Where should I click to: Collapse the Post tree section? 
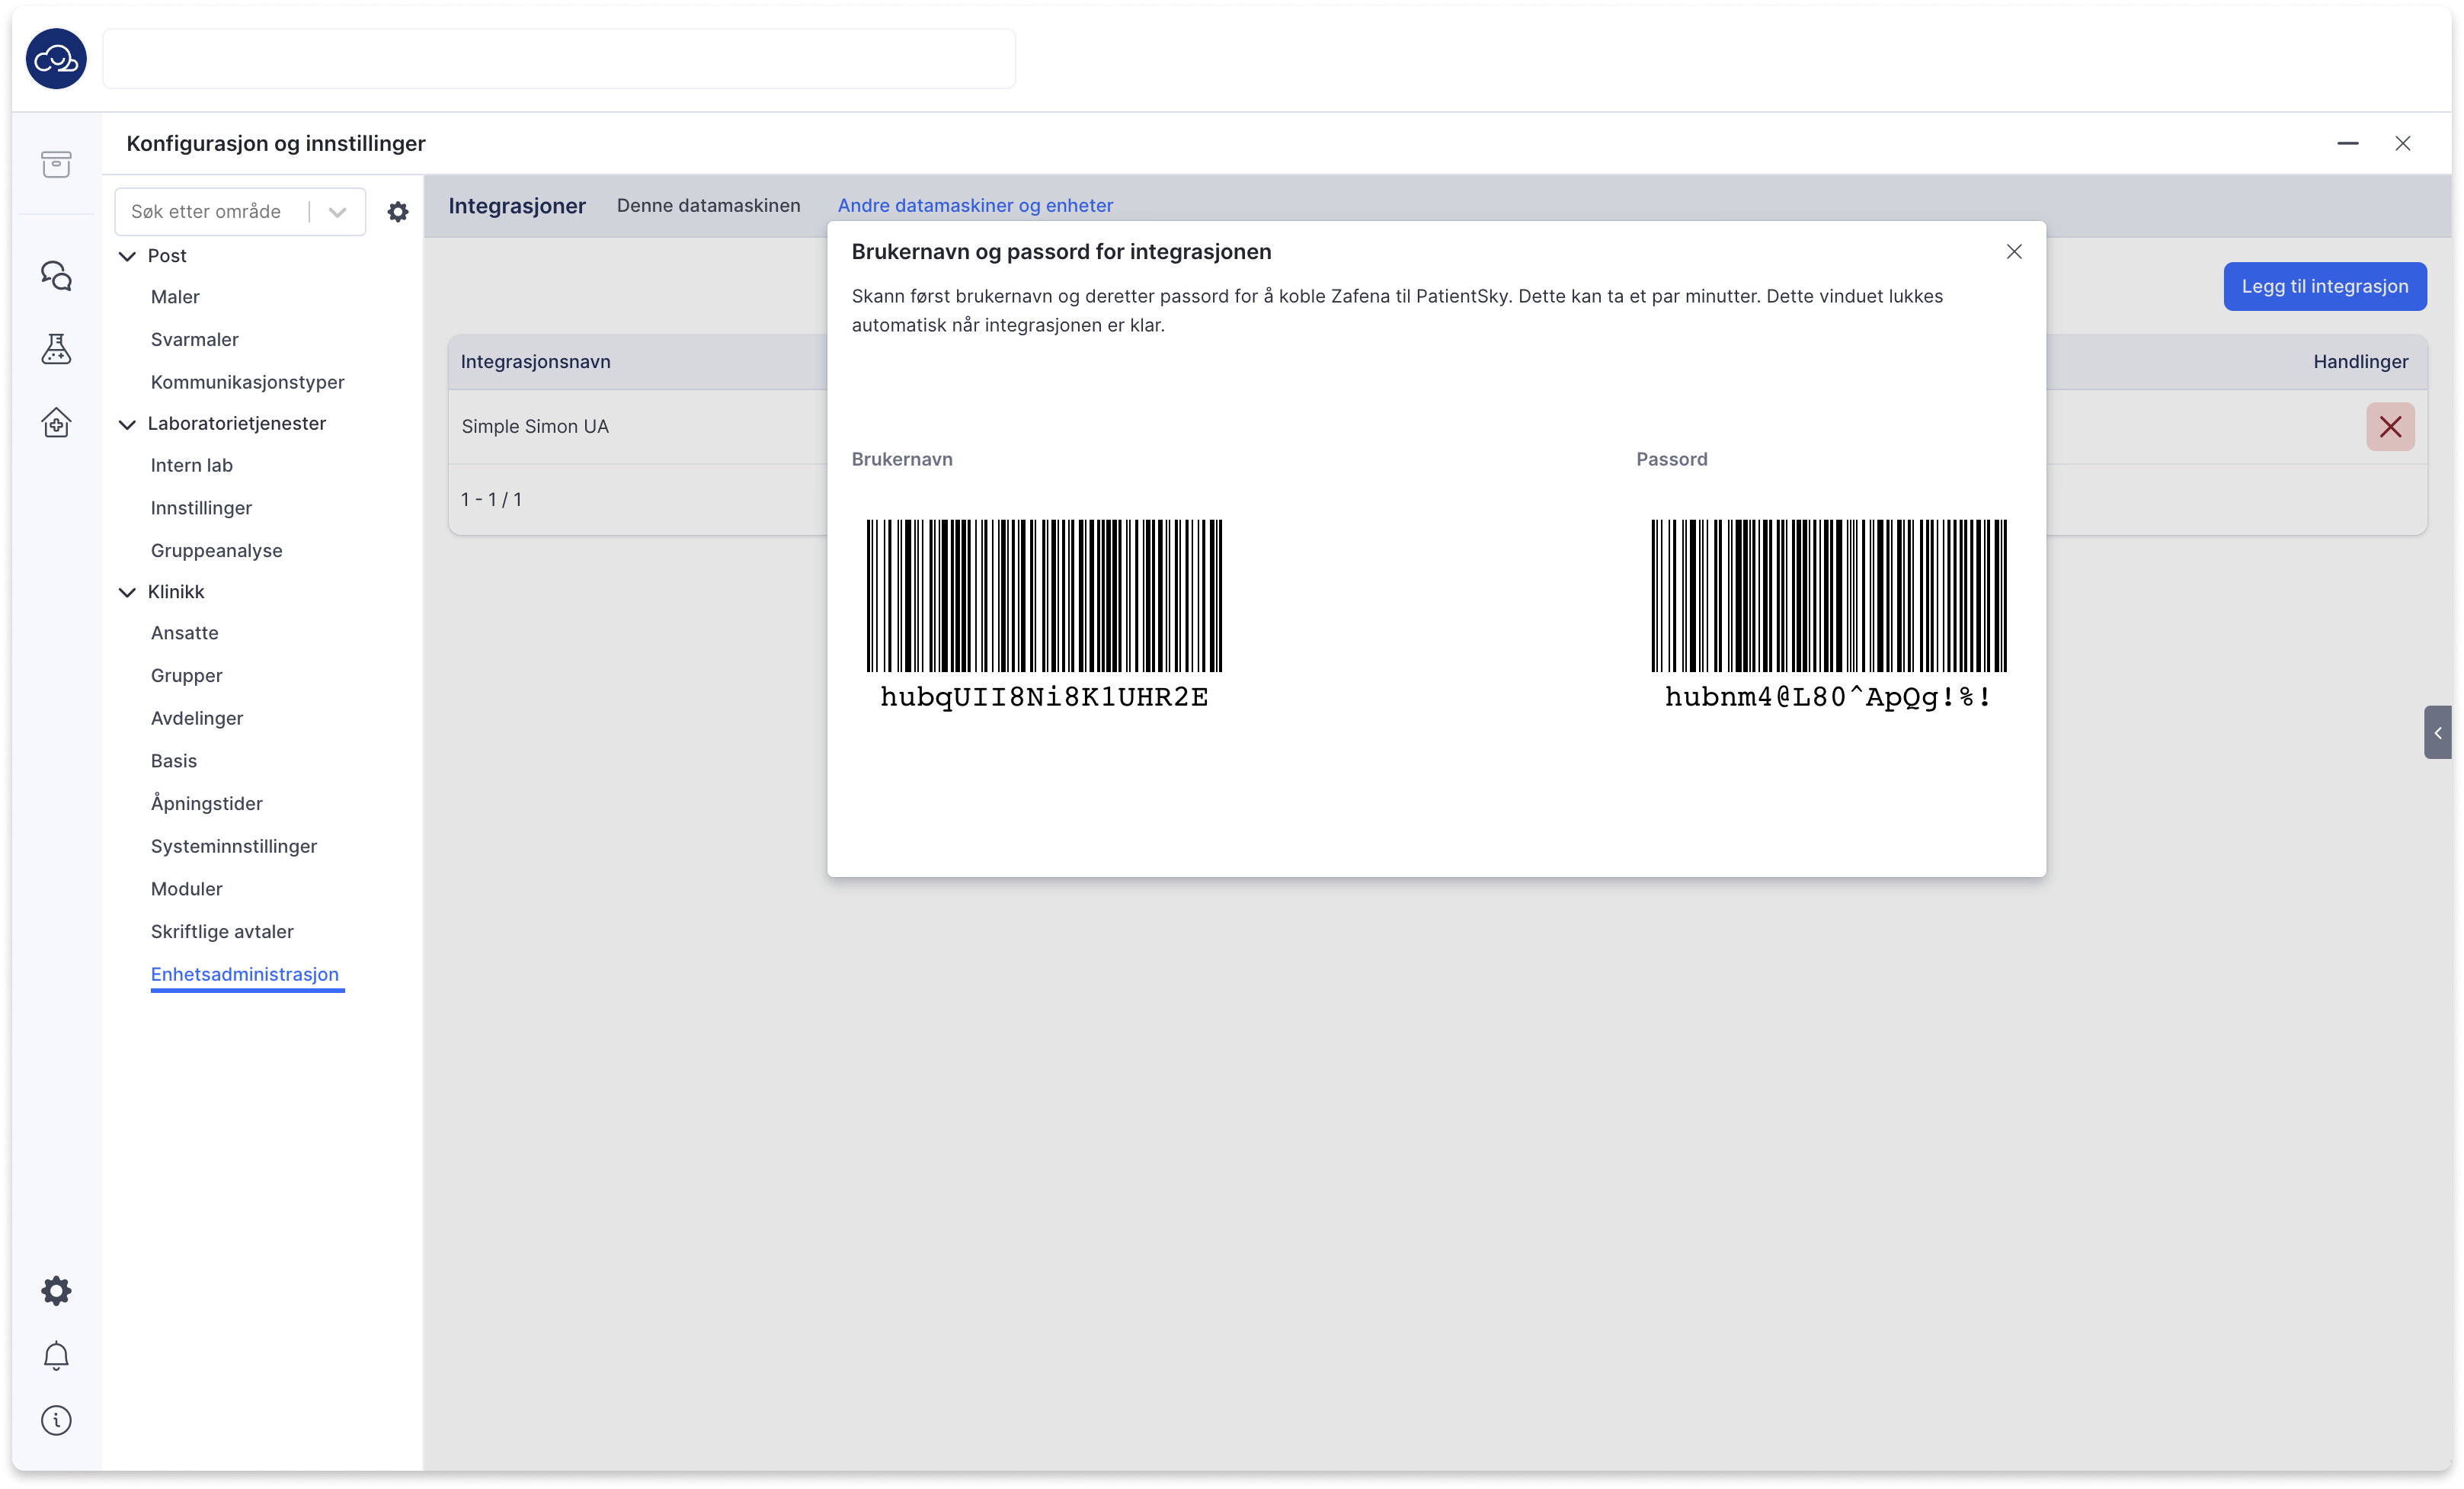pos(127,256)
